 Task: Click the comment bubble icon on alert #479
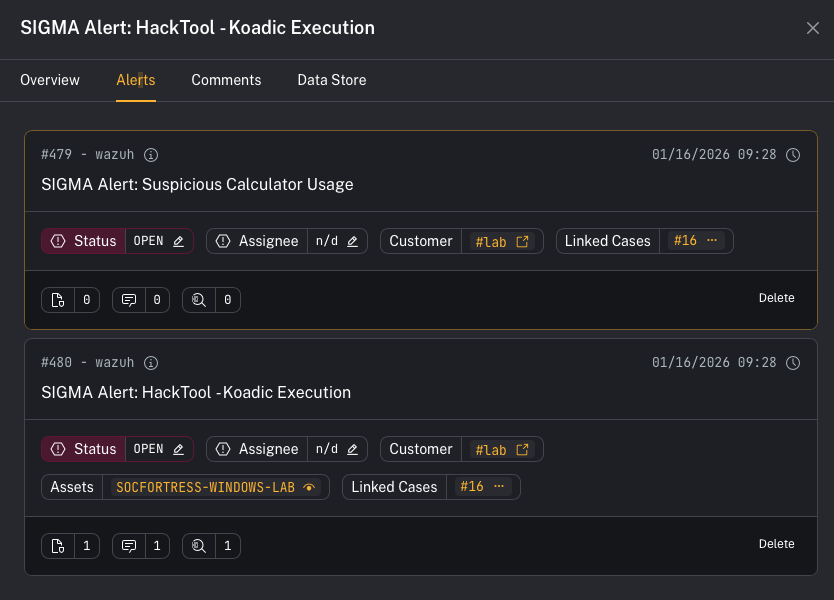tap(128, 299)
